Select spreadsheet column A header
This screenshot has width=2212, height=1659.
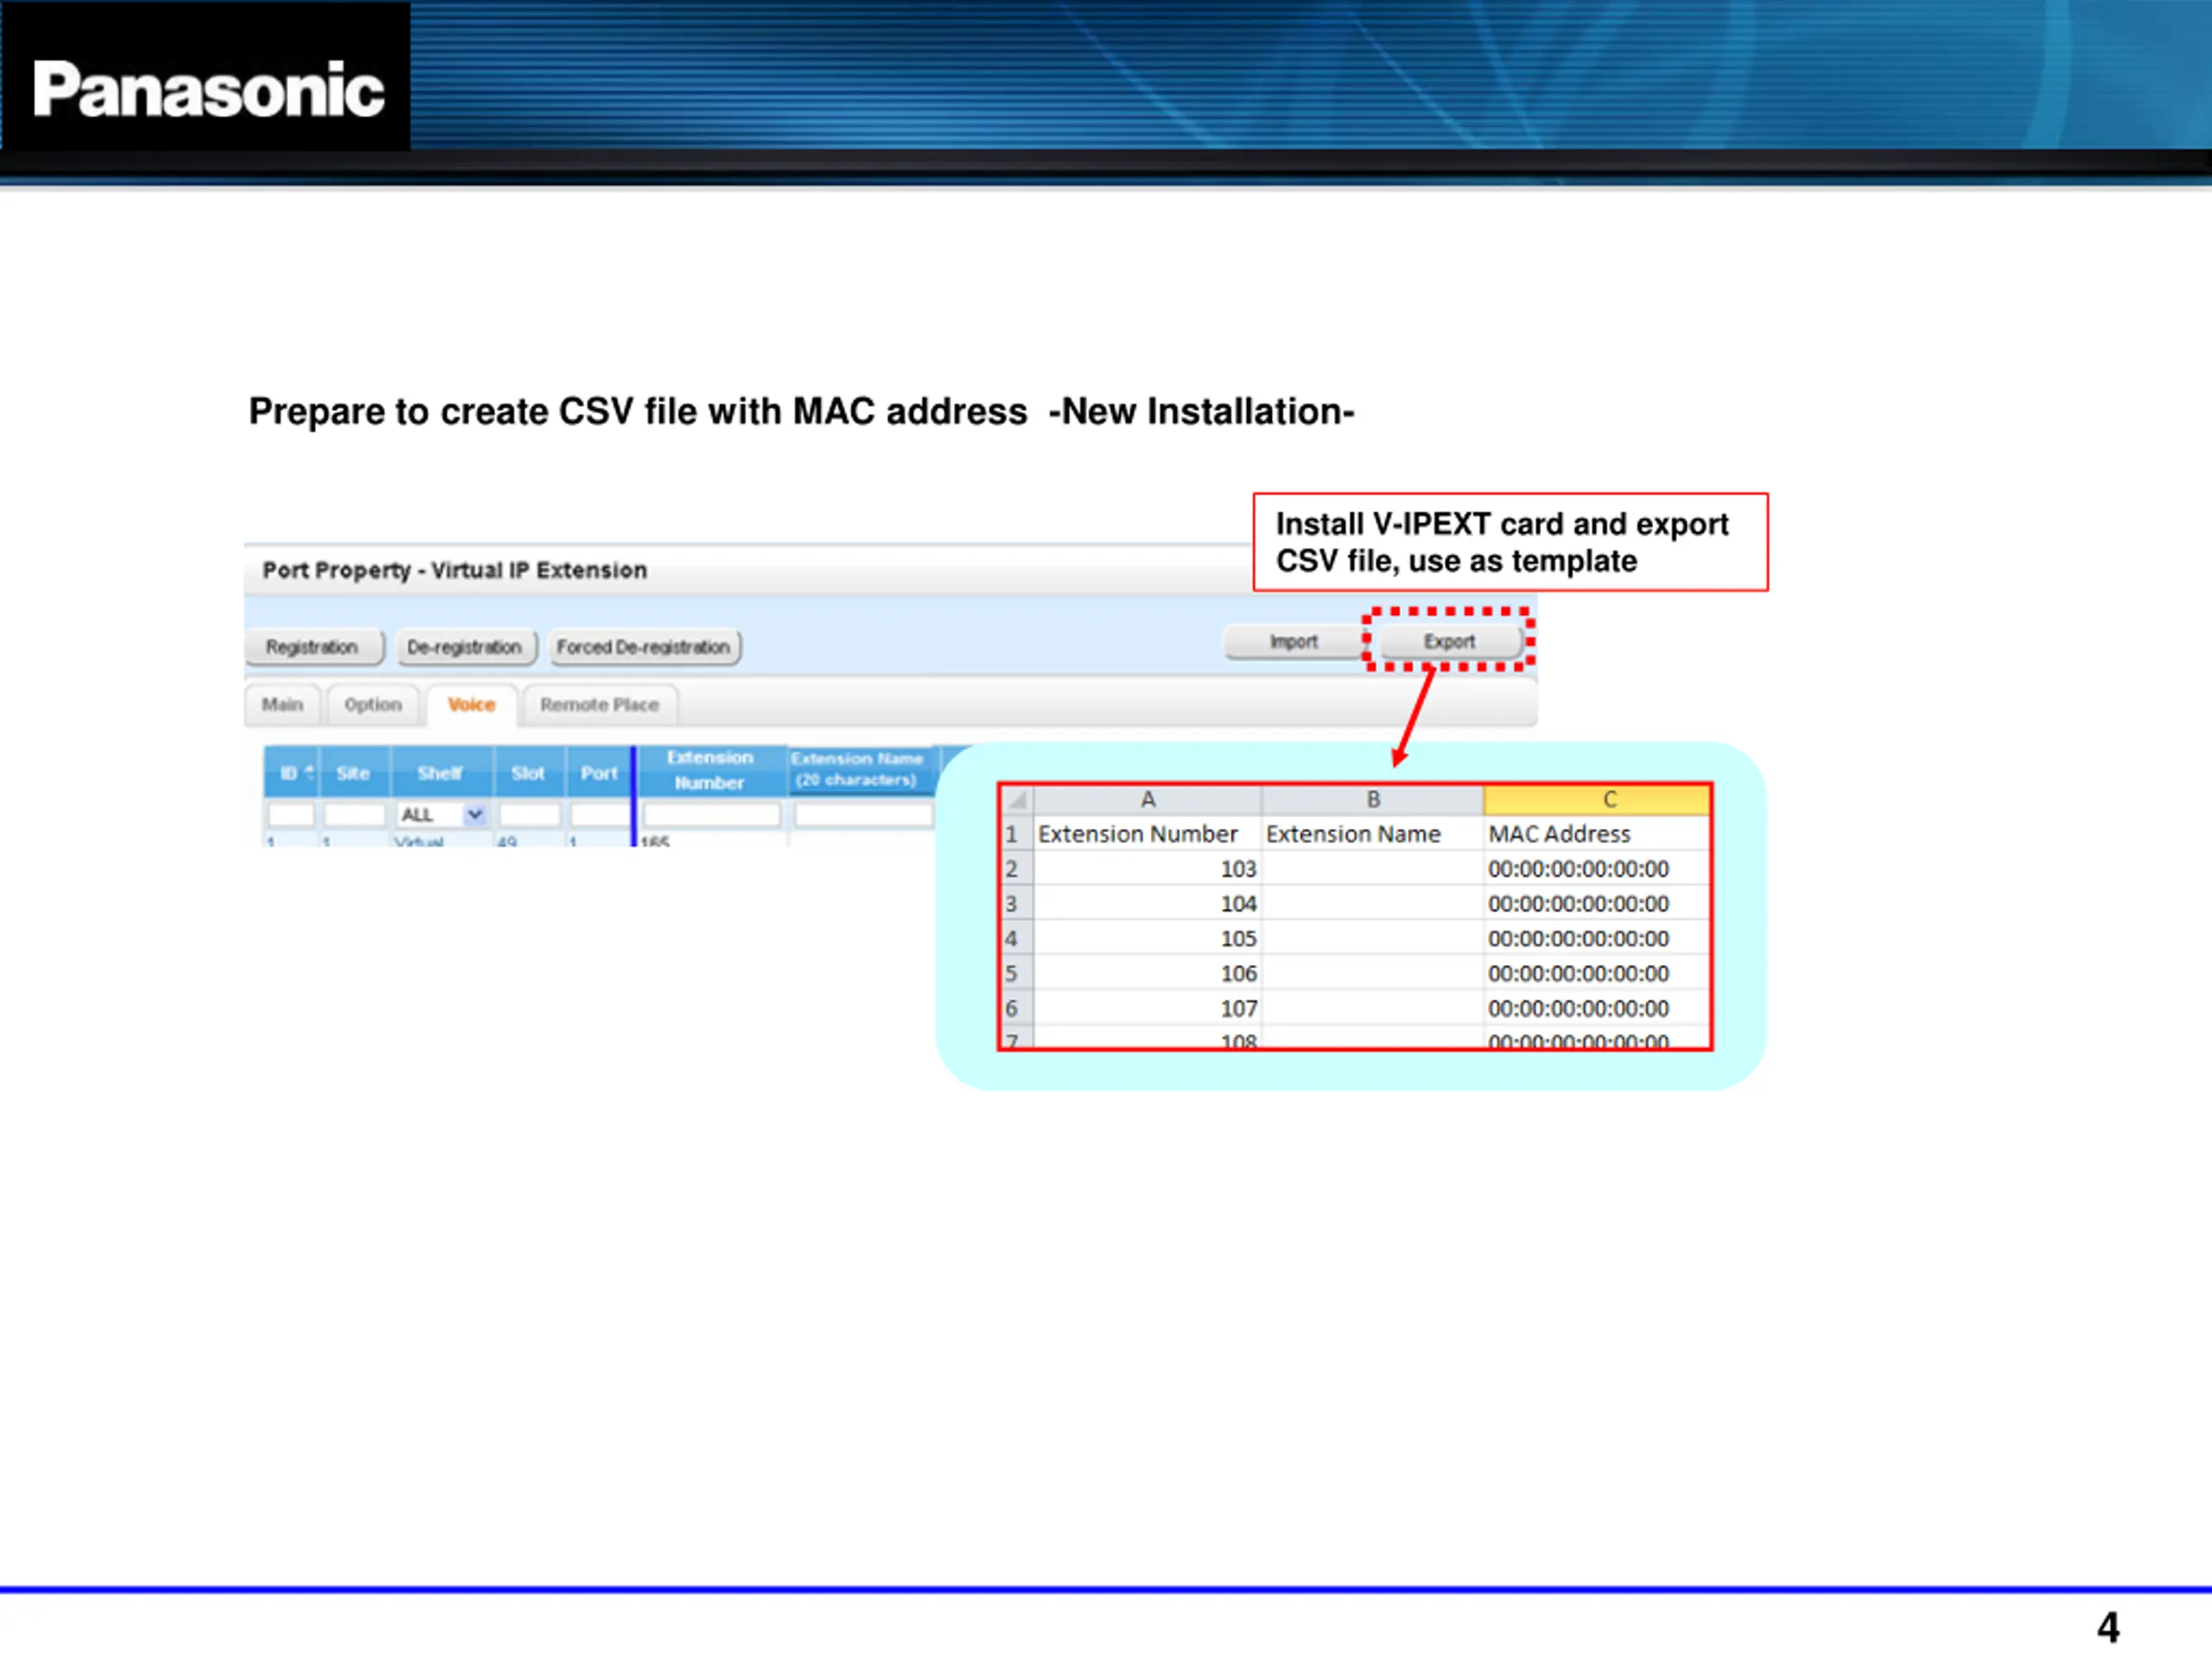[x=1148, y=800]
